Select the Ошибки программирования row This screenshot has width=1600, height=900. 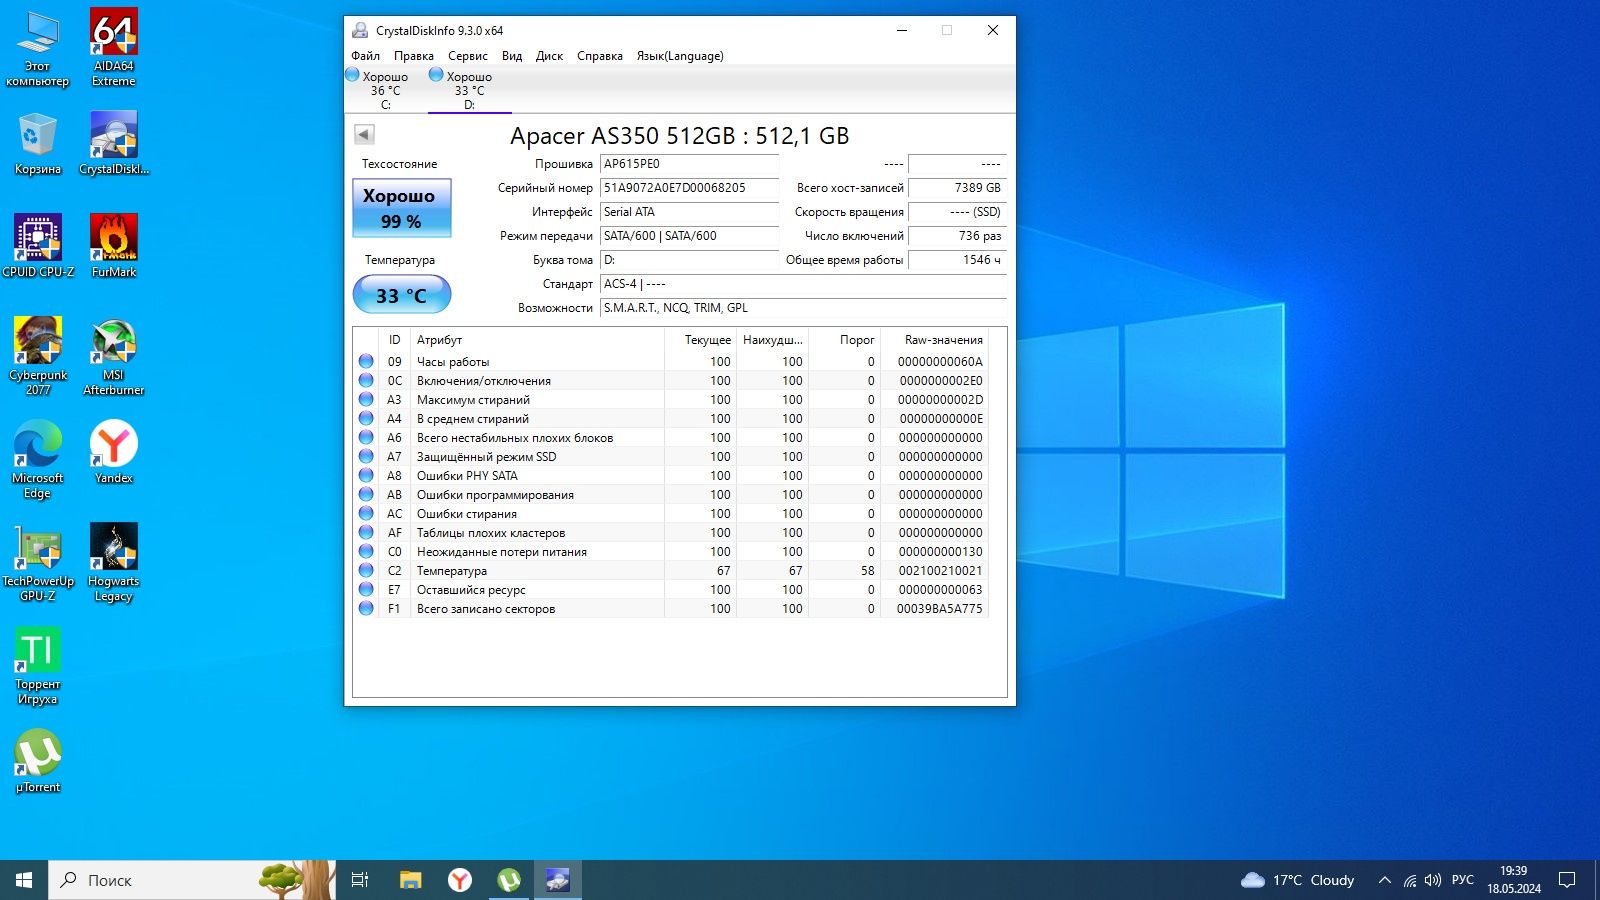point(671,495)
